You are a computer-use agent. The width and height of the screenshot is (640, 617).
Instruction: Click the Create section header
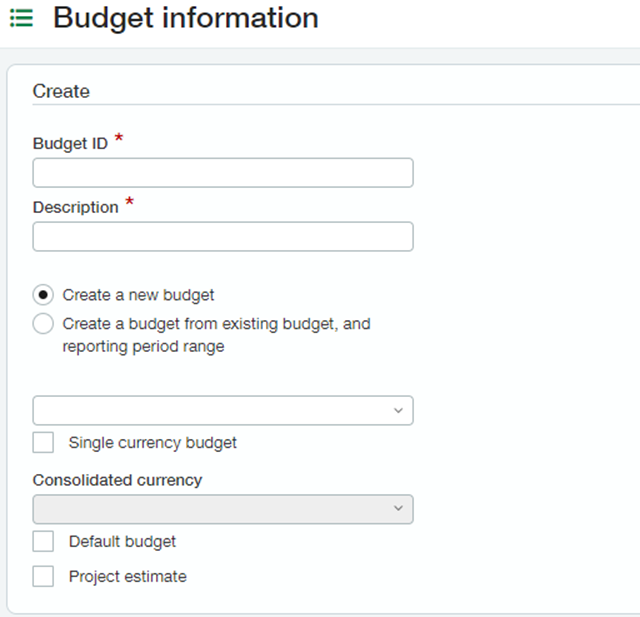tap(61, 91)
